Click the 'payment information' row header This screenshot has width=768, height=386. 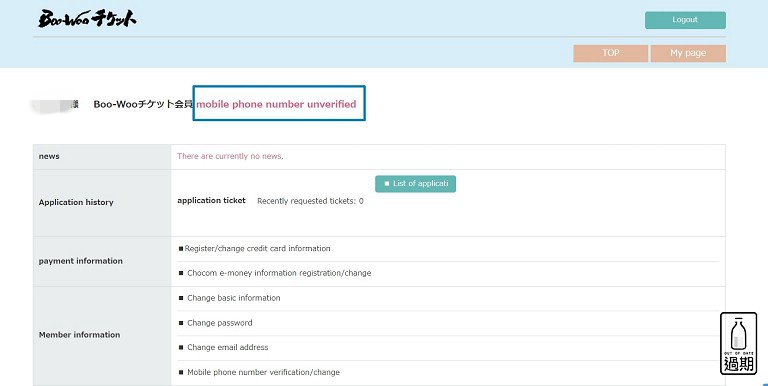102,261
